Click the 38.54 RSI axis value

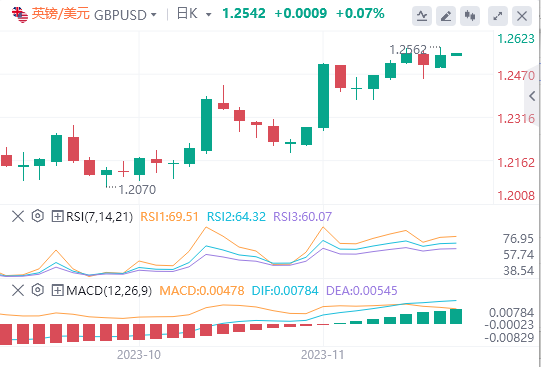518,271
